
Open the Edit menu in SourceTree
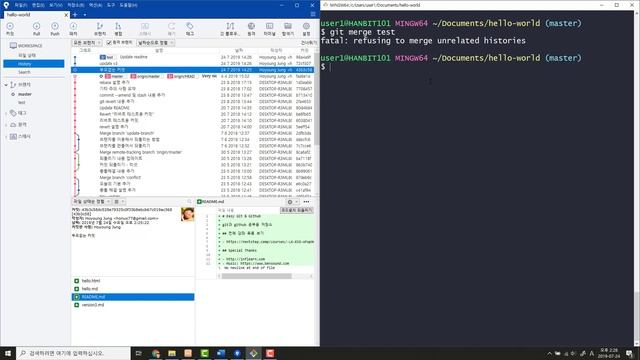coord(38,5)
